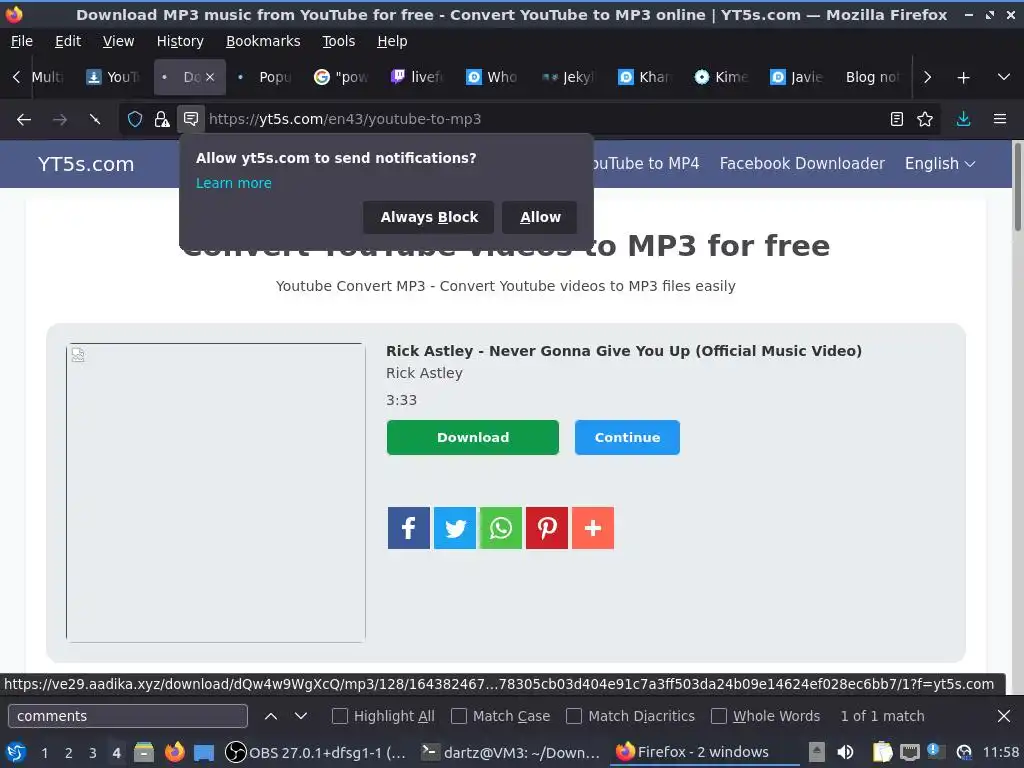Open more share options plus icon
Viewport: 1024px width, 768px height.
[x=593, y=528]
